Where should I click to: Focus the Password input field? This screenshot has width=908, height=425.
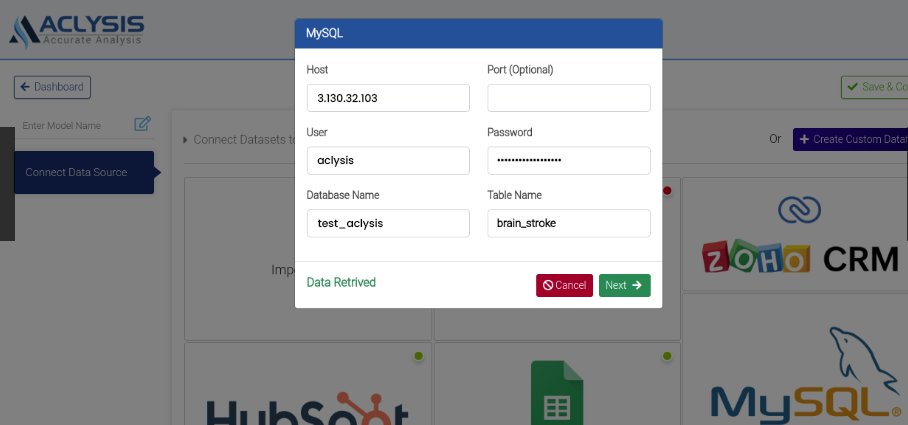(x=568, y=161)
